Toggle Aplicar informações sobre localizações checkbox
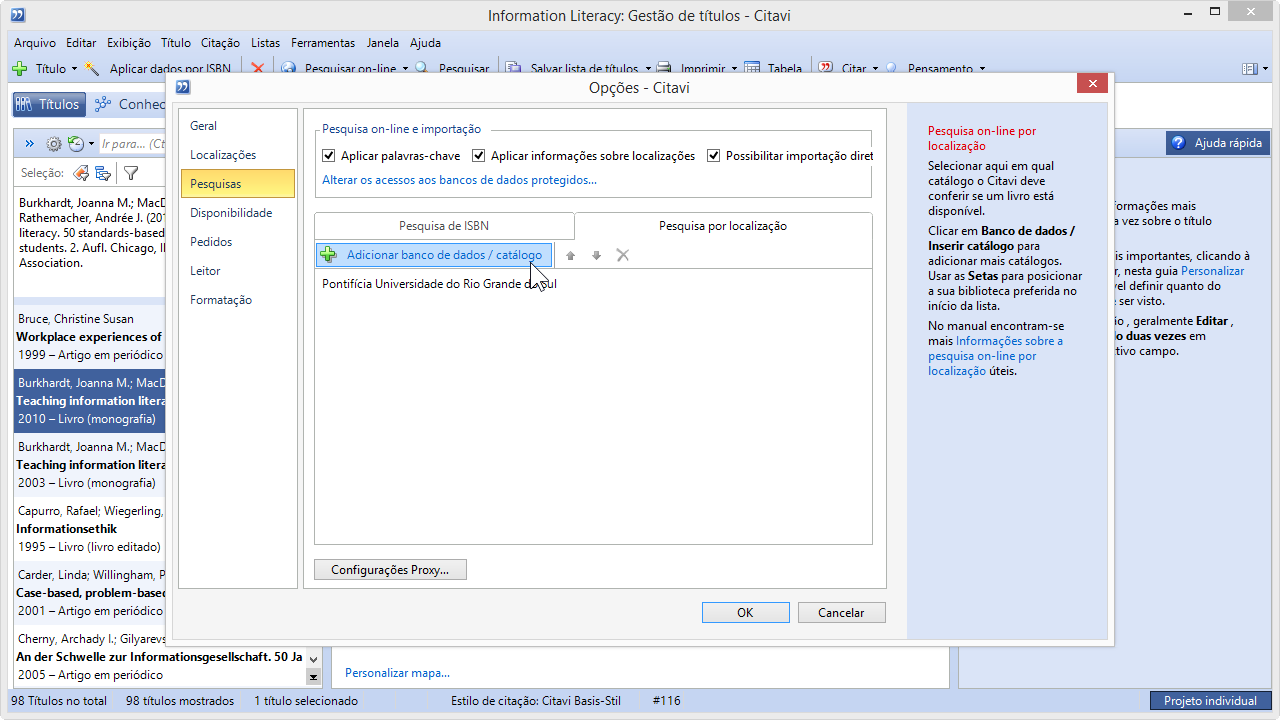Viewport: 1280px width, 720px height. point(479,156)
